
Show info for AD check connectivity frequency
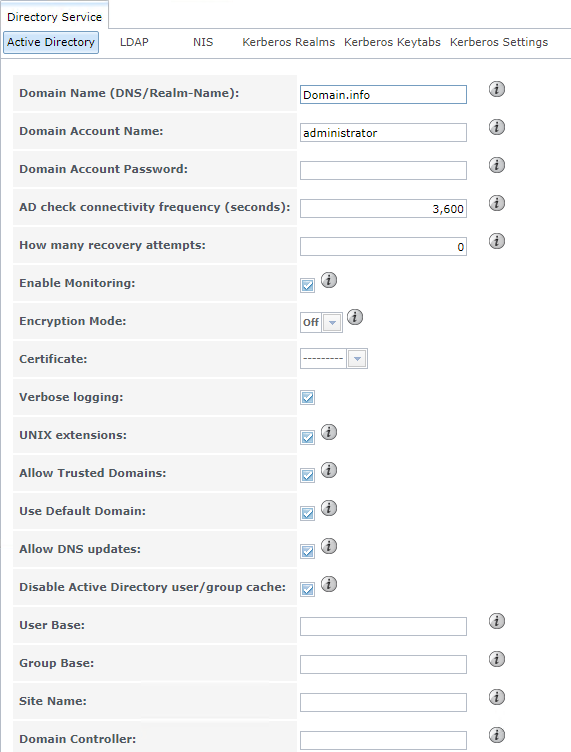(497, 203)
